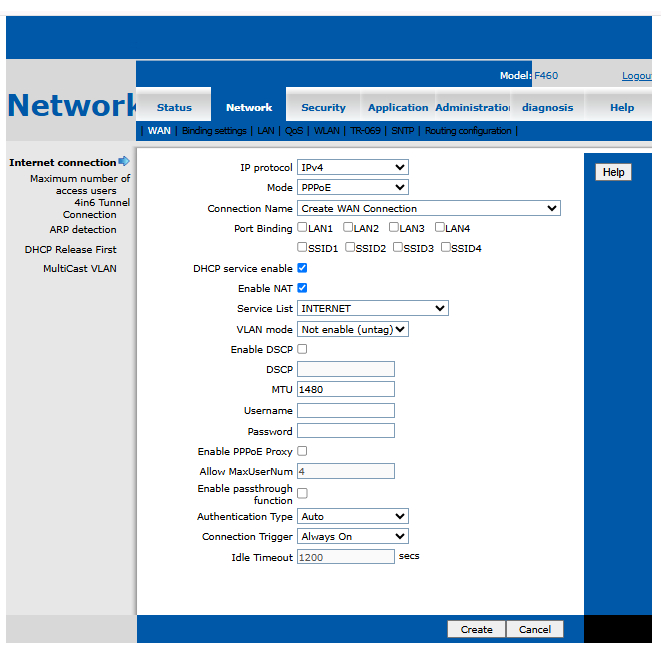This screenshot has height=661, width=661.
Task: Toggle DHCP service enable checkbox
Action: (x=303, y=268)
